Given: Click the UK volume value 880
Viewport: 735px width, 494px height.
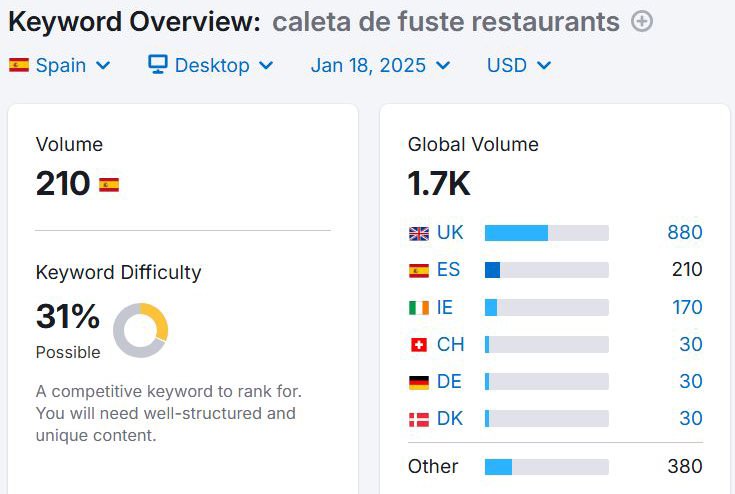Looking at the screenshot, I should click(x=685, y=233).
